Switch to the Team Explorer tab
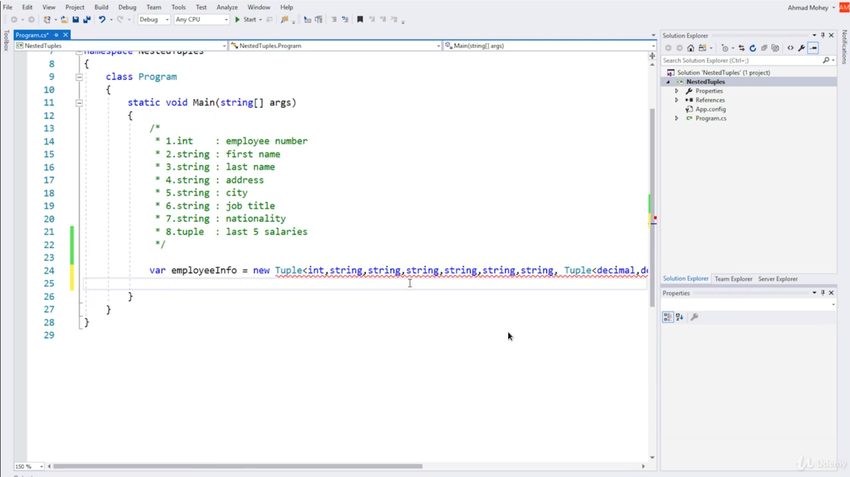The width and height of the screenshot is (850, 477). [733, 279]
